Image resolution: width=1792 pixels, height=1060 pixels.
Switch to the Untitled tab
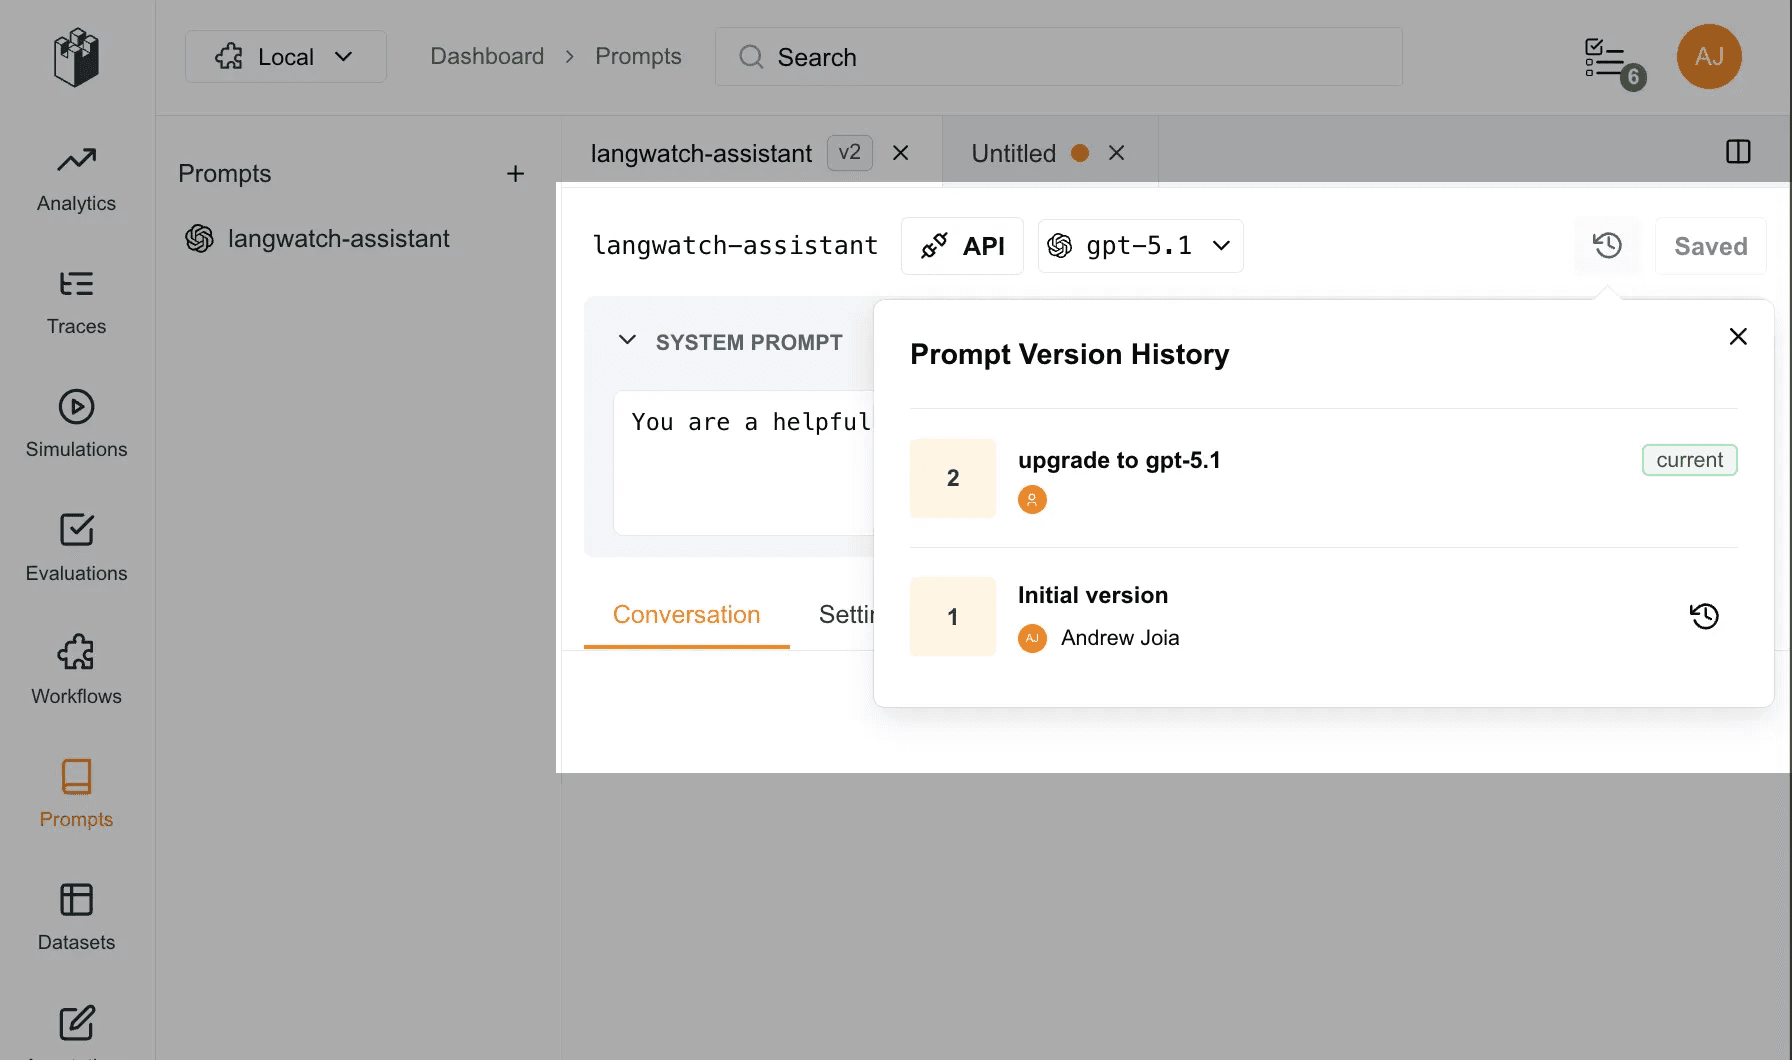pyautogui.click(x=1013, y=153)
